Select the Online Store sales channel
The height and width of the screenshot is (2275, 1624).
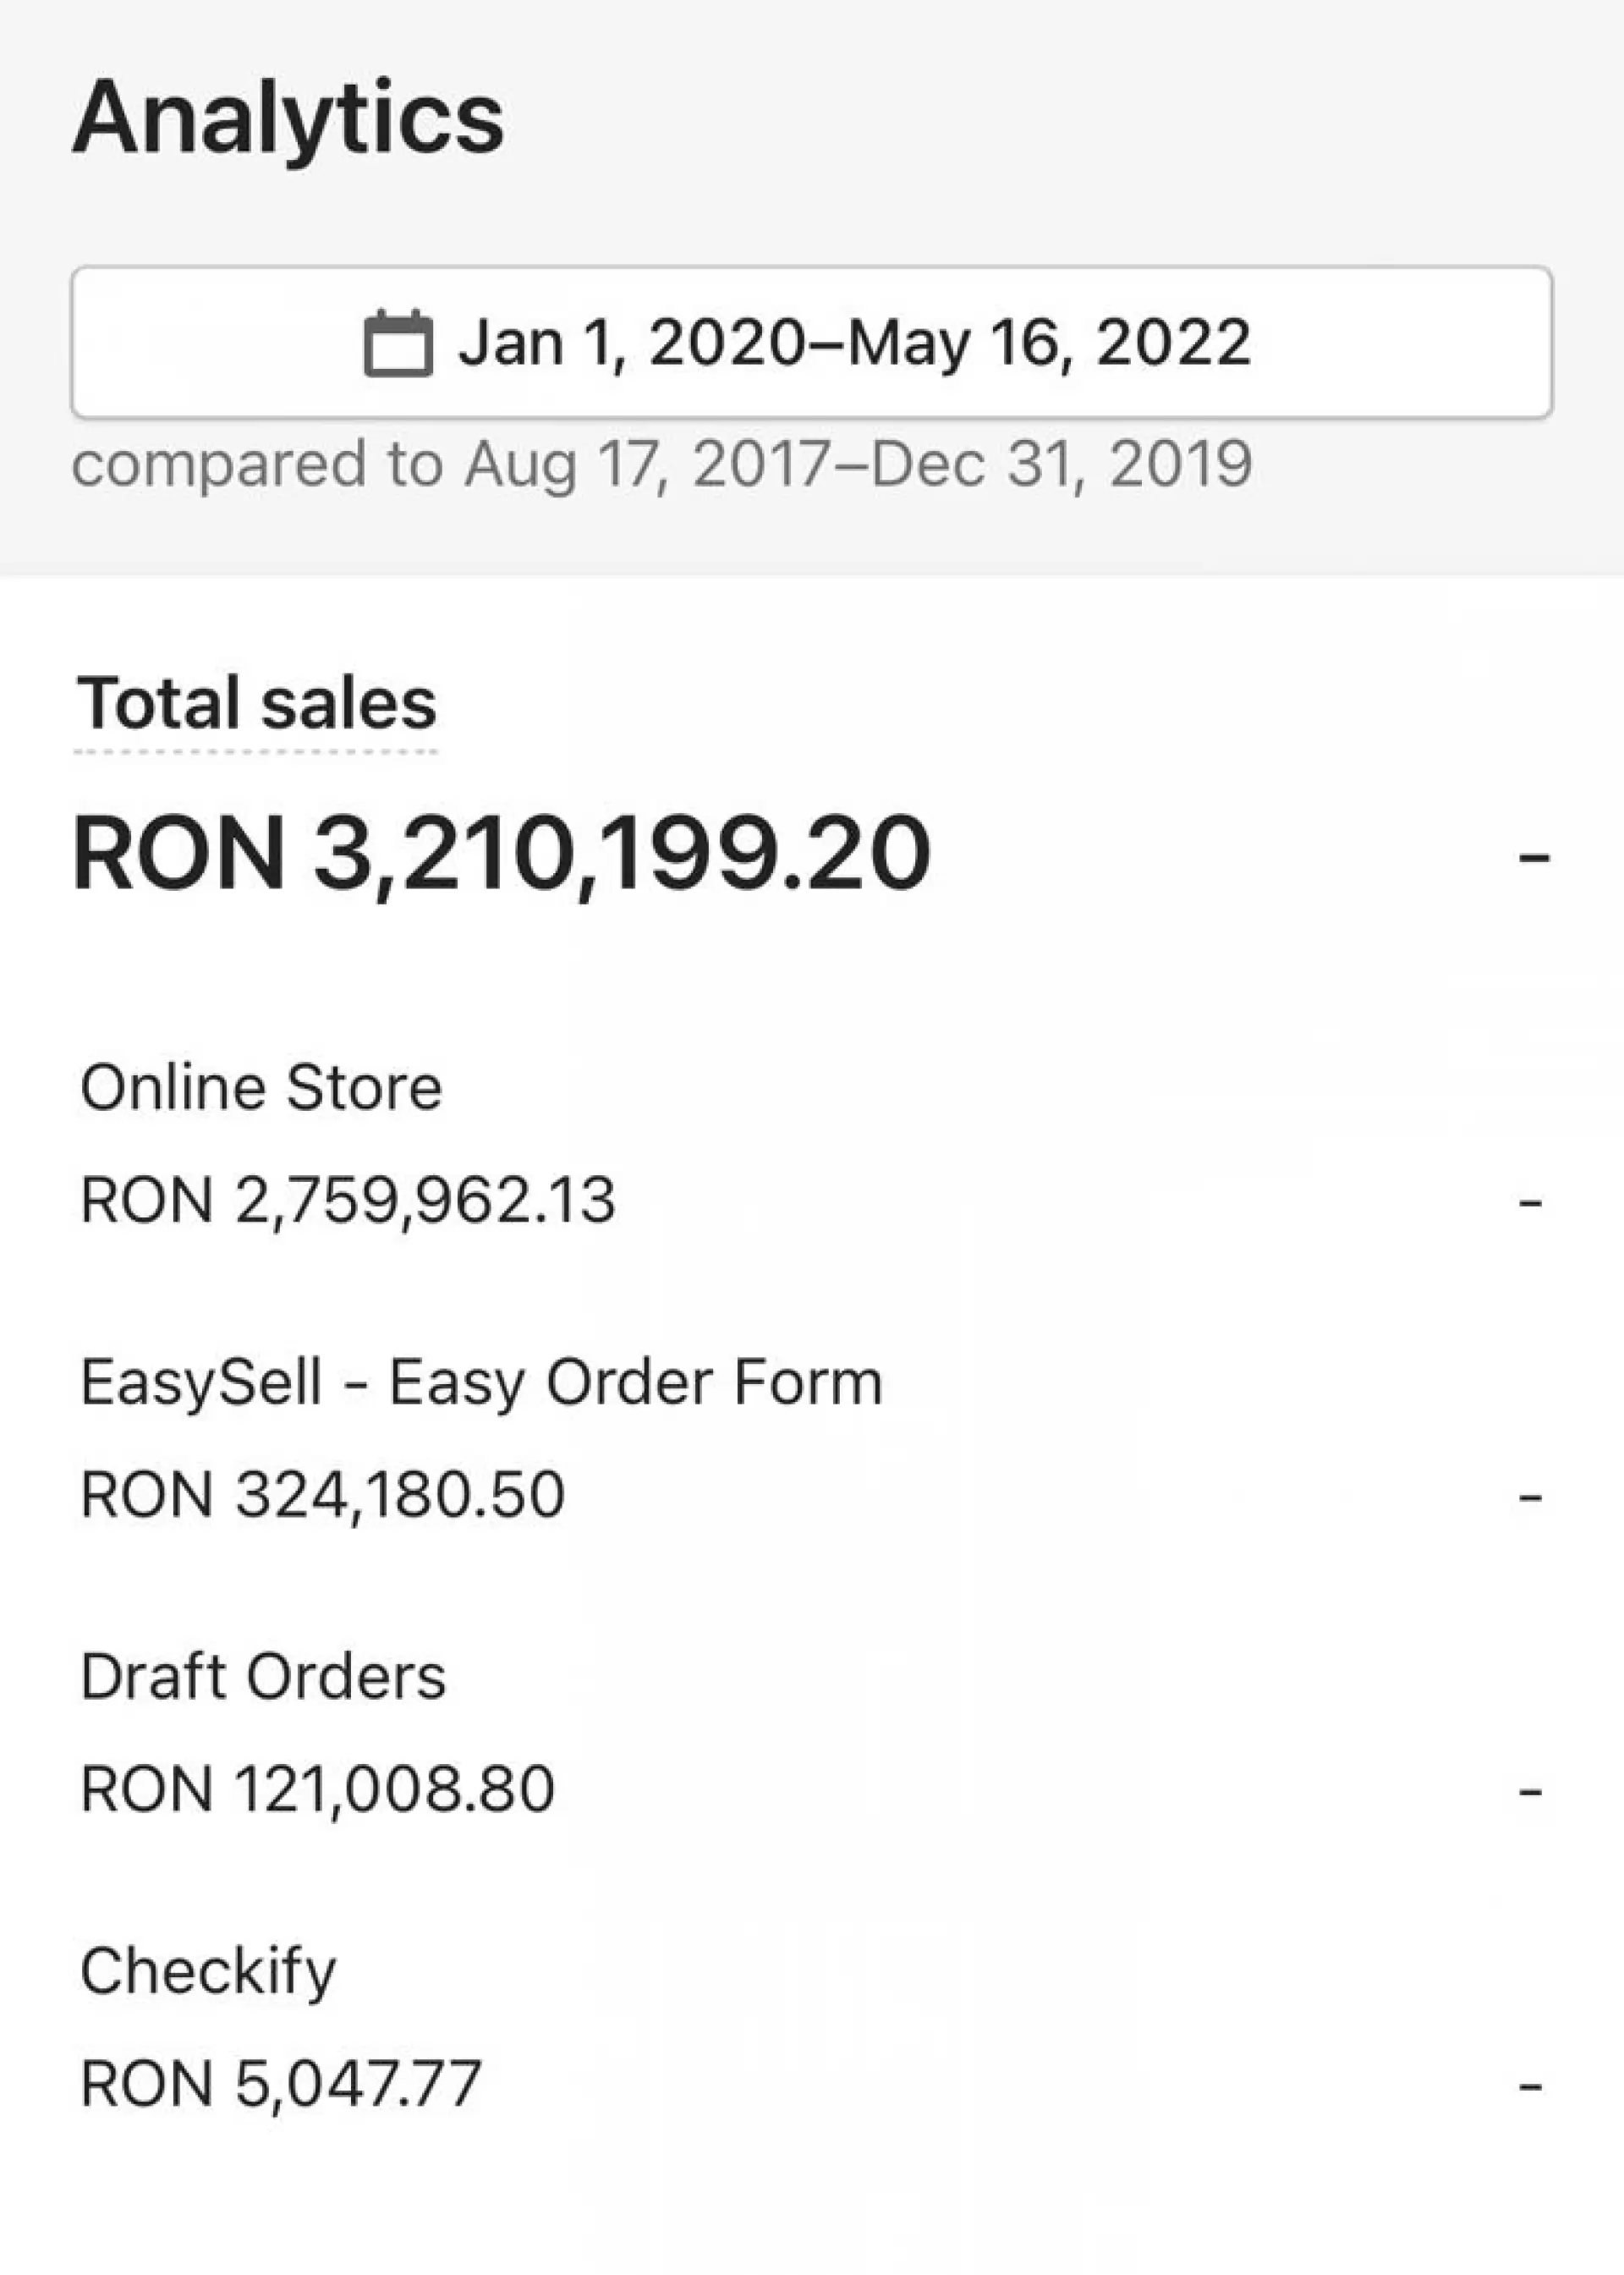261,1088
